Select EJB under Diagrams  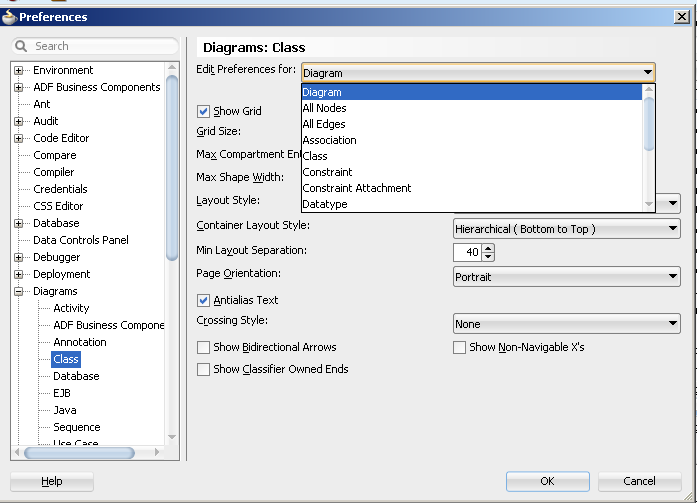click(x=62, y=393)
